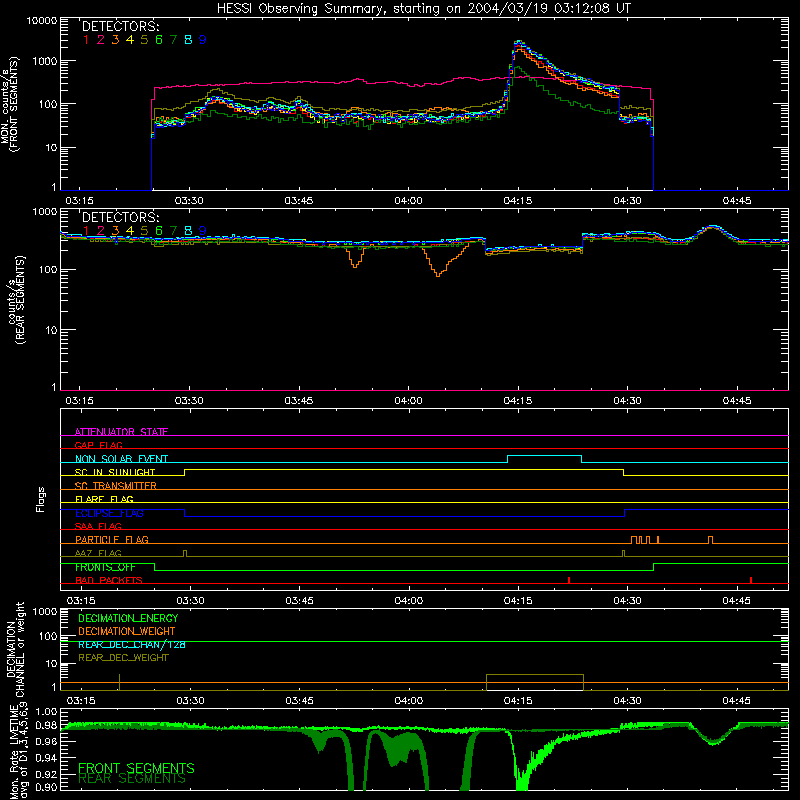Pick detector 9 in front segments legend
800x800 pixels.
coord(203,40)
